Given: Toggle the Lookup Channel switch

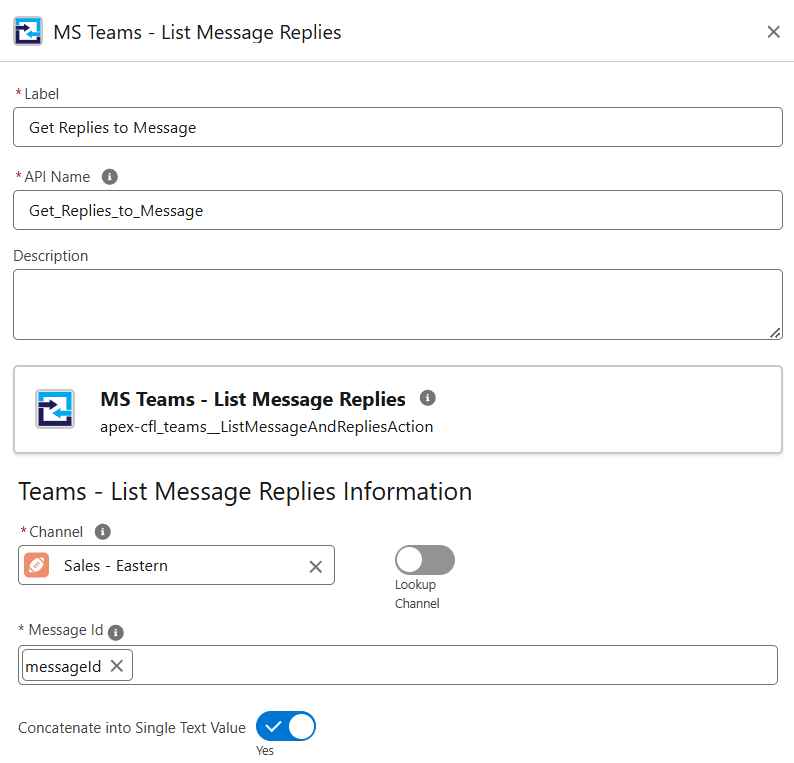Looking at the screenshot, I should pyautogui.click(x=424, y=560).
